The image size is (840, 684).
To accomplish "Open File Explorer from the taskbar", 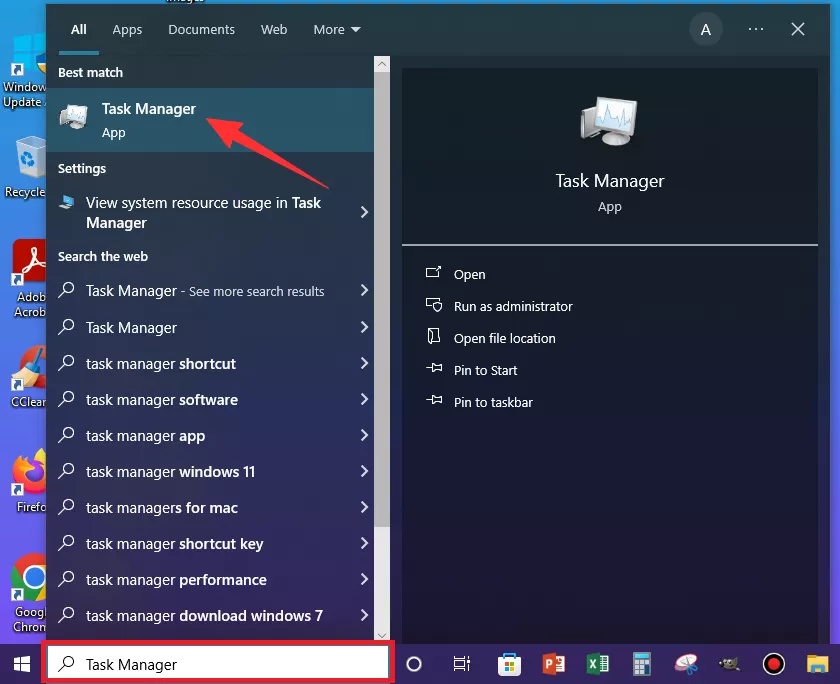I will [817, 663].
